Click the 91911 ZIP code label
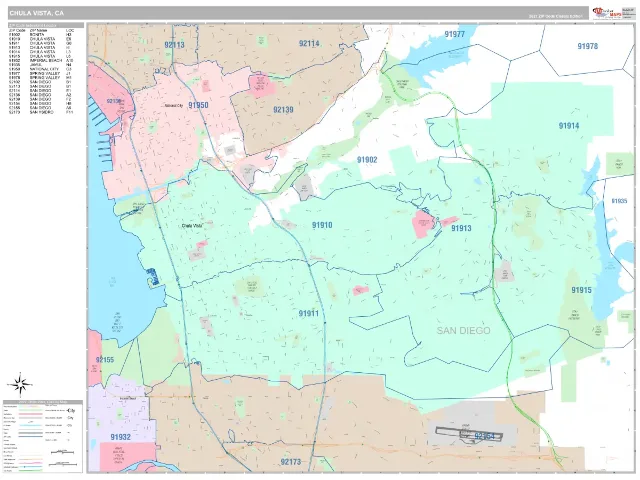 [x=309, y=313]
